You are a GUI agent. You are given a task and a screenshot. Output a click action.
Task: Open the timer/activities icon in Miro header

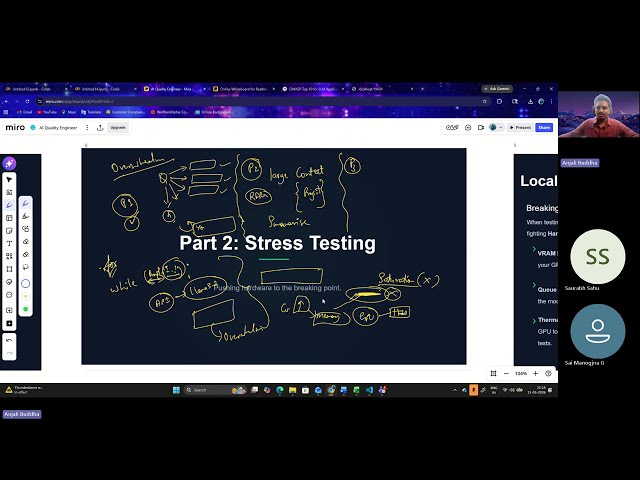(x=452, y=128)
